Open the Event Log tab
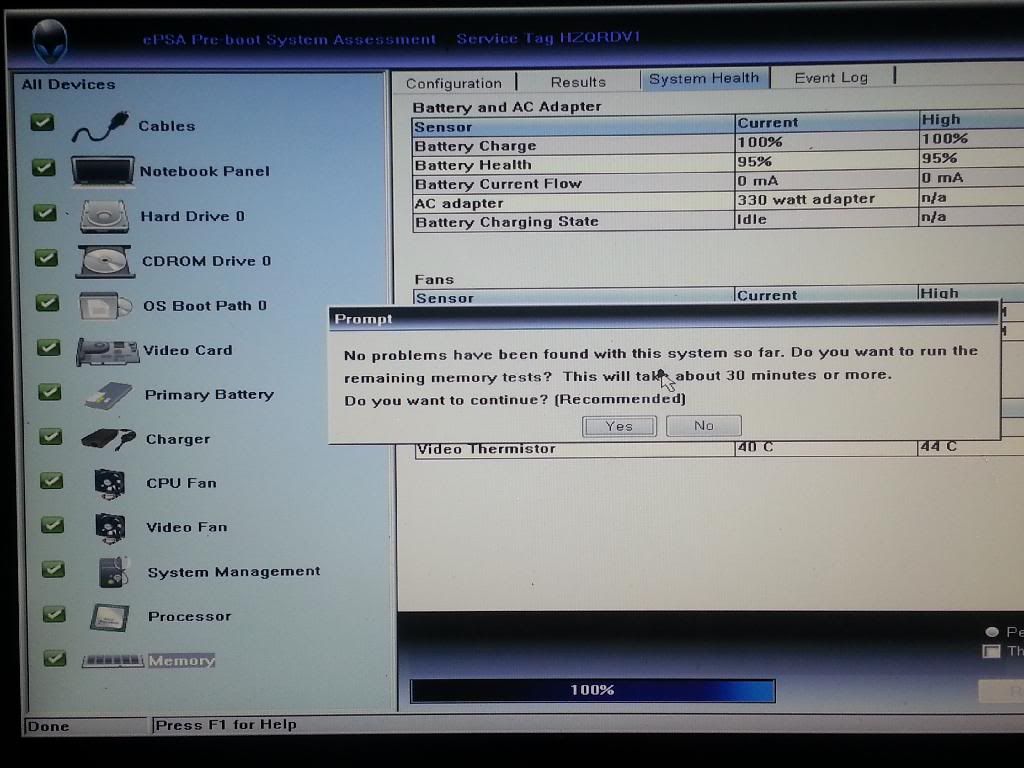Image resolution: width=1024 pixels, height=768 pixels. click(831, 78)
